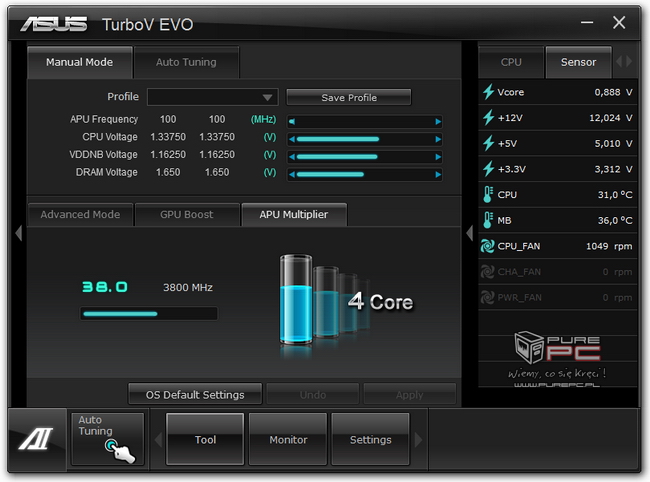Switch to Auto Tuning tab
650x482 pixels.
[x=186, y=62]
